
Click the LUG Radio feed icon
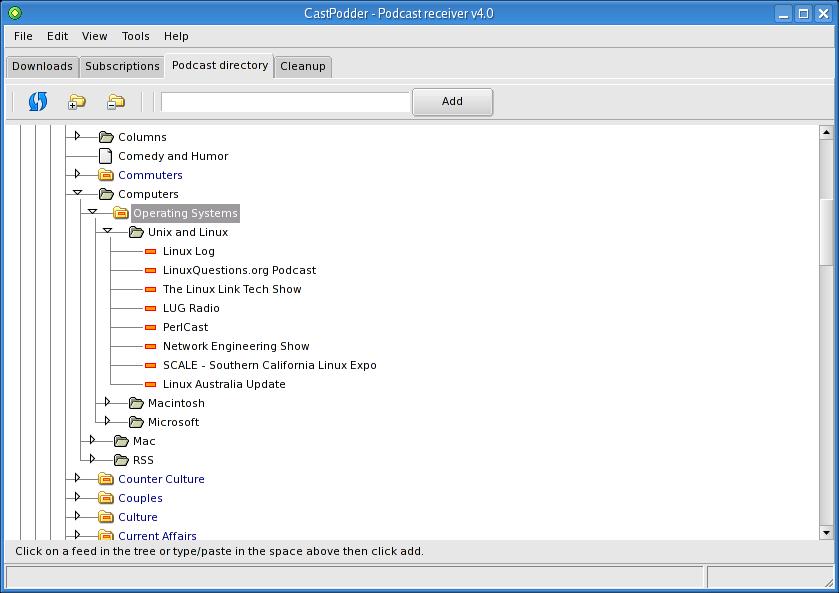[151, 308]
